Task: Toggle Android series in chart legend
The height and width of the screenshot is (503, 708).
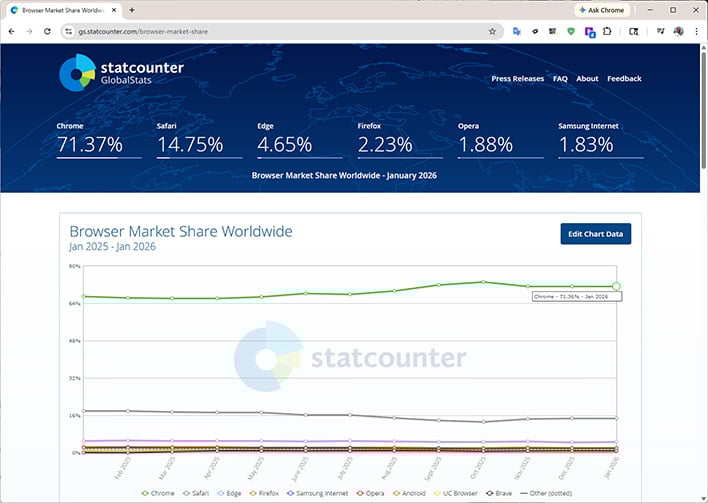Action: 409,493
